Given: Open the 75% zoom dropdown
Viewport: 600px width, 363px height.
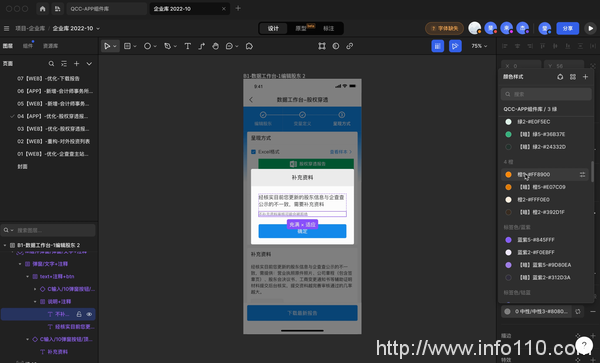Looking at the screenshot, I should click(x=479, y=46).
